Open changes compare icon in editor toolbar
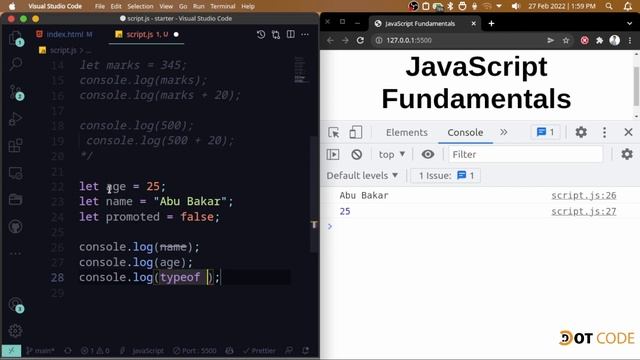The image size is (640, 360). pos(276,35)
